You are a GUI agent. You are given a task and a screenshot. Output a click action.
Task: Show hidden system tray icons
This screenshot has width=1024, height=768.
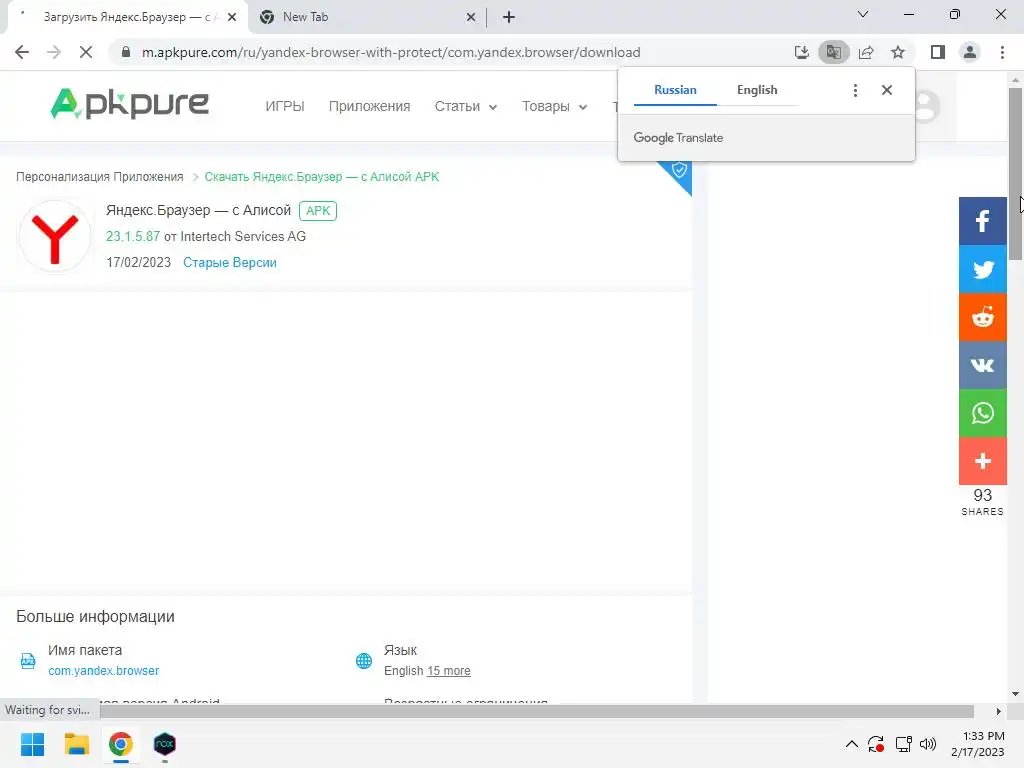pos(852,744)
